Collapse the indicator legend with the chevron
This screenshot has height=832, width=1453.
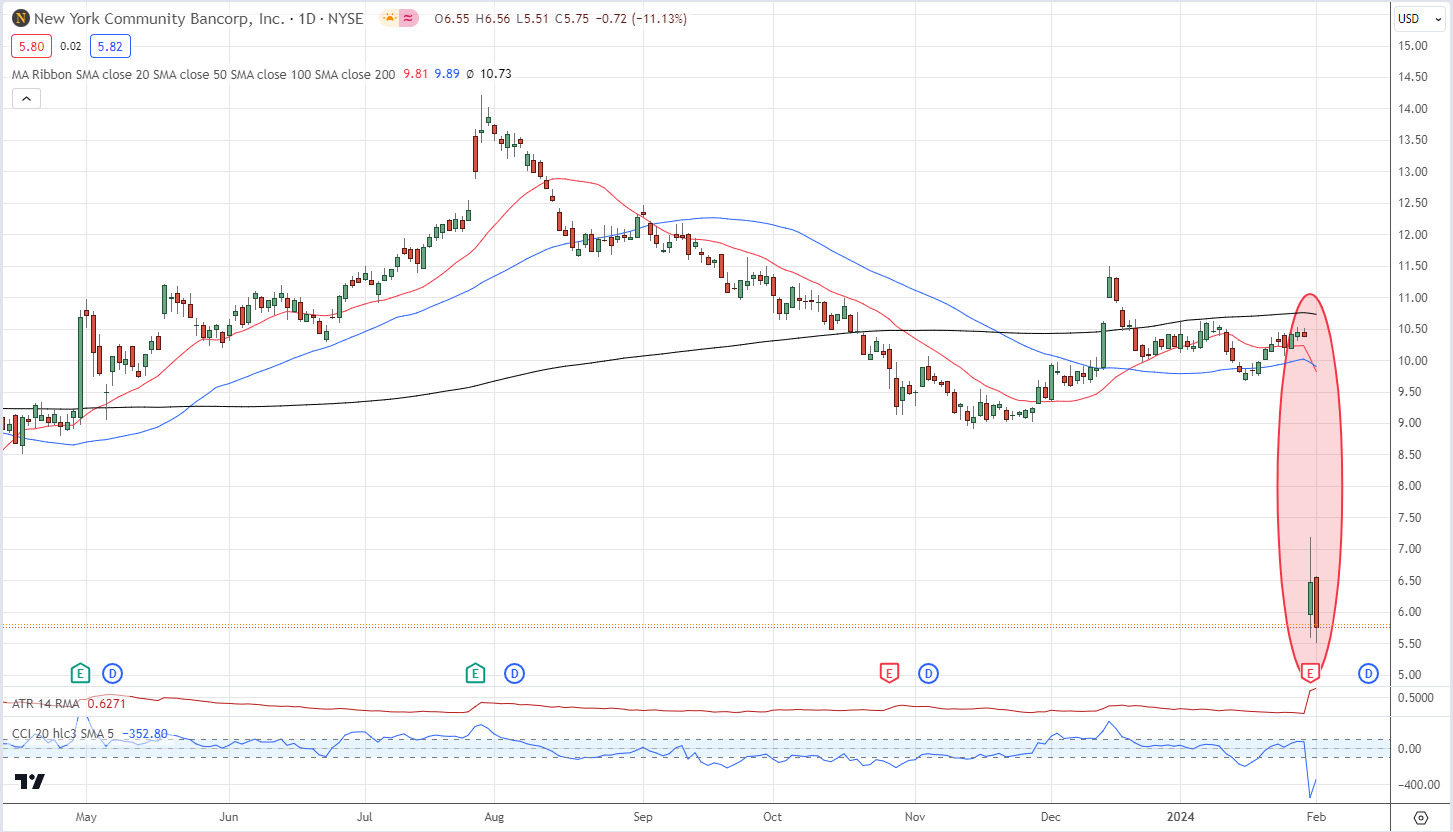(26, 98)
